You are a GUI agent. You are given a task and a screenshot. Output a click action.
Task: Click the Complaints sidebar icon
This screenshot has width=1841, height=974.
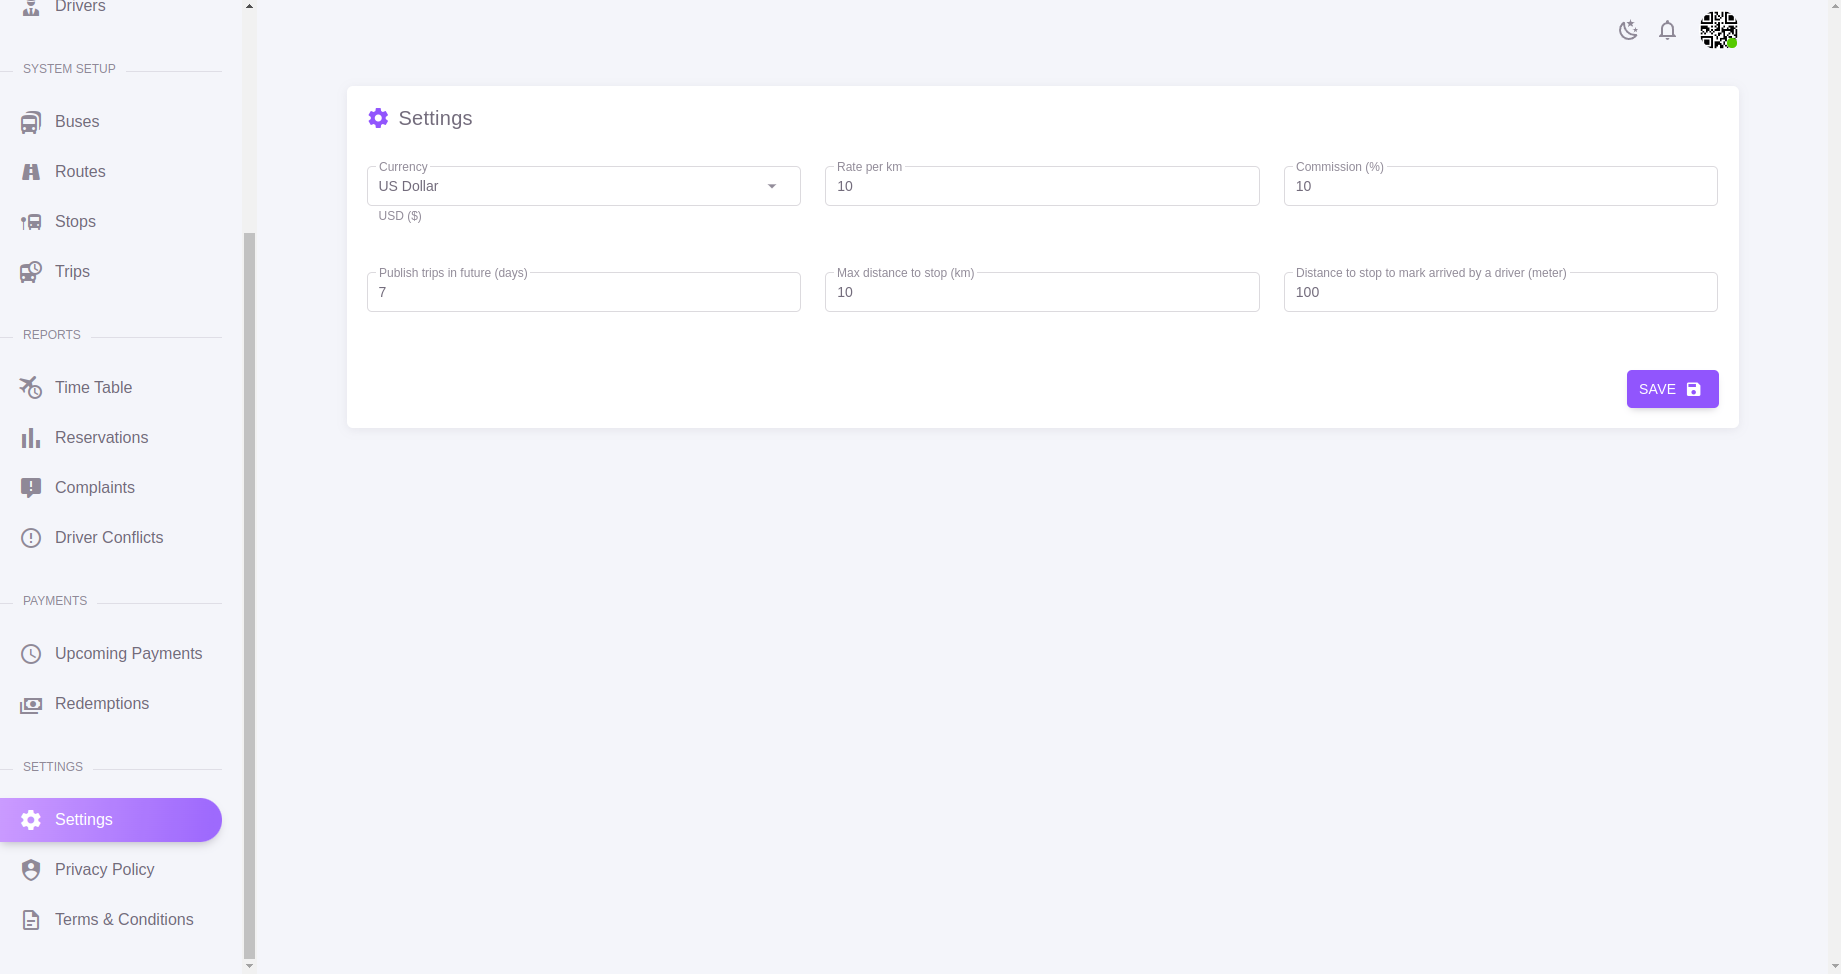pyautogui.click(x=30, y=487)
